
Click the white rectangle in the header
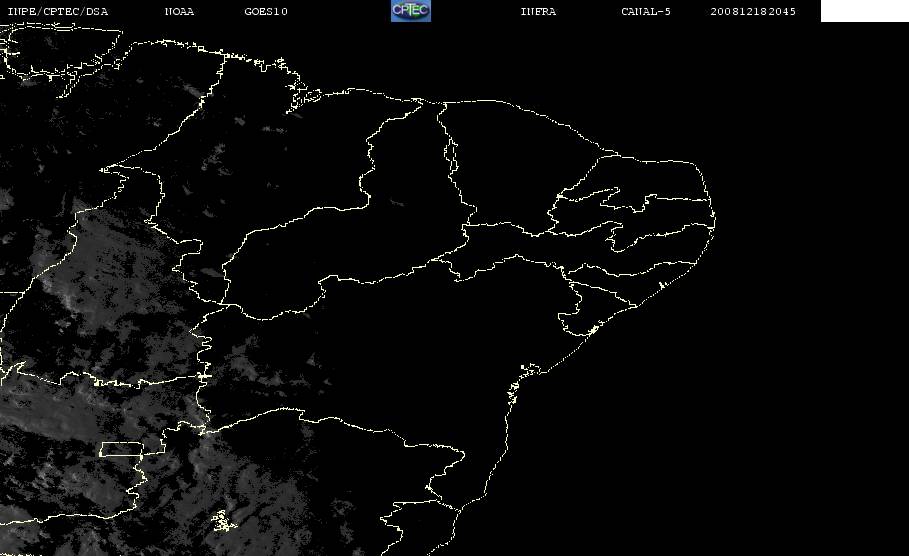[865, 11]
